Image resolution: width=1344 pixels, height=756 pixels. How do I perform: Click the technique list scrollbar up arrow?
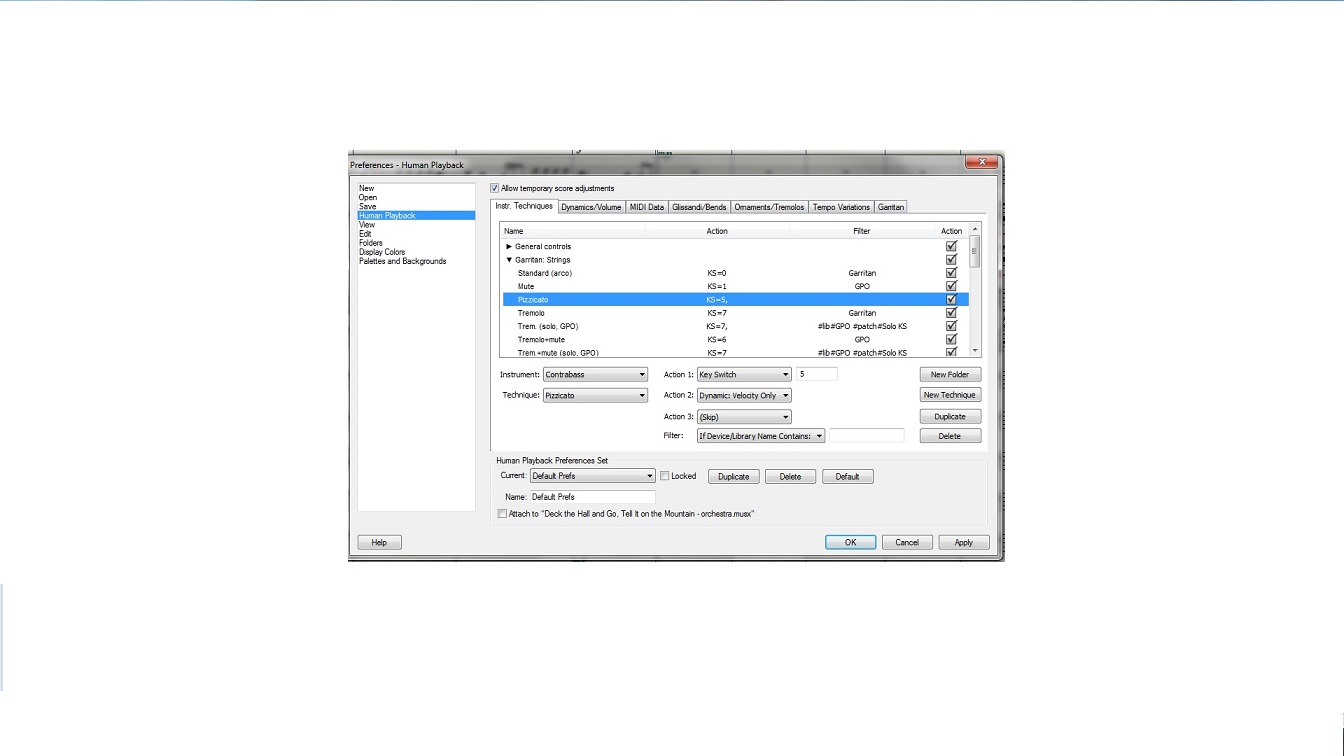[975, 229]
